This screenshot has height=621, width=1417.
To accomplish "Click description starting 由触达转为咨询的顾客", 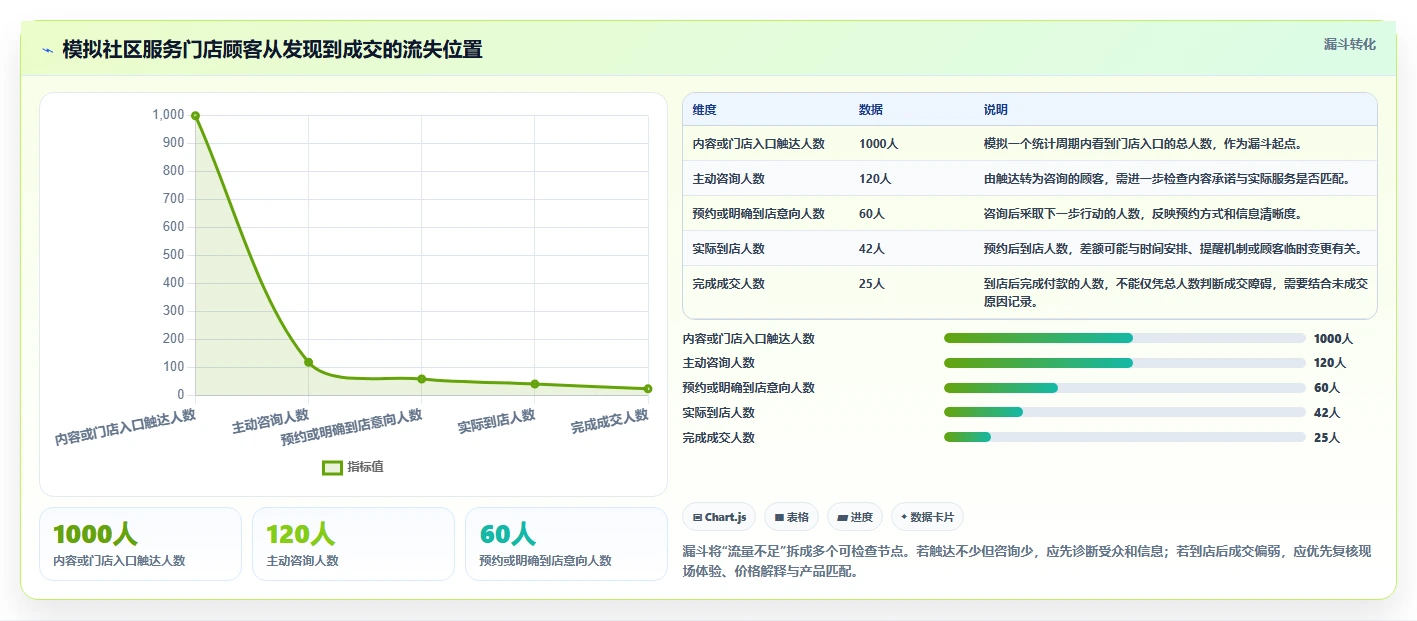I will 1168,179.
